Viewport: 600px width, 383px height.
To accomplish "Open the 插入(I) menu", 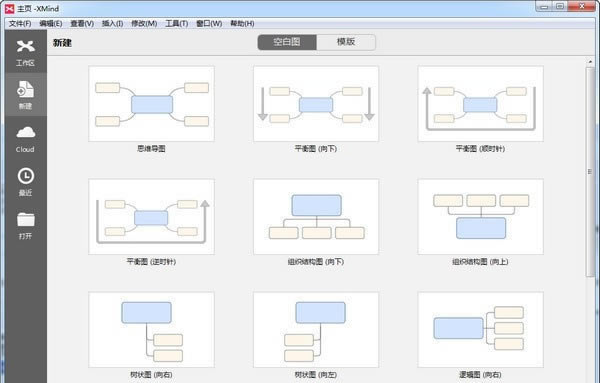I will pos(112,23).
